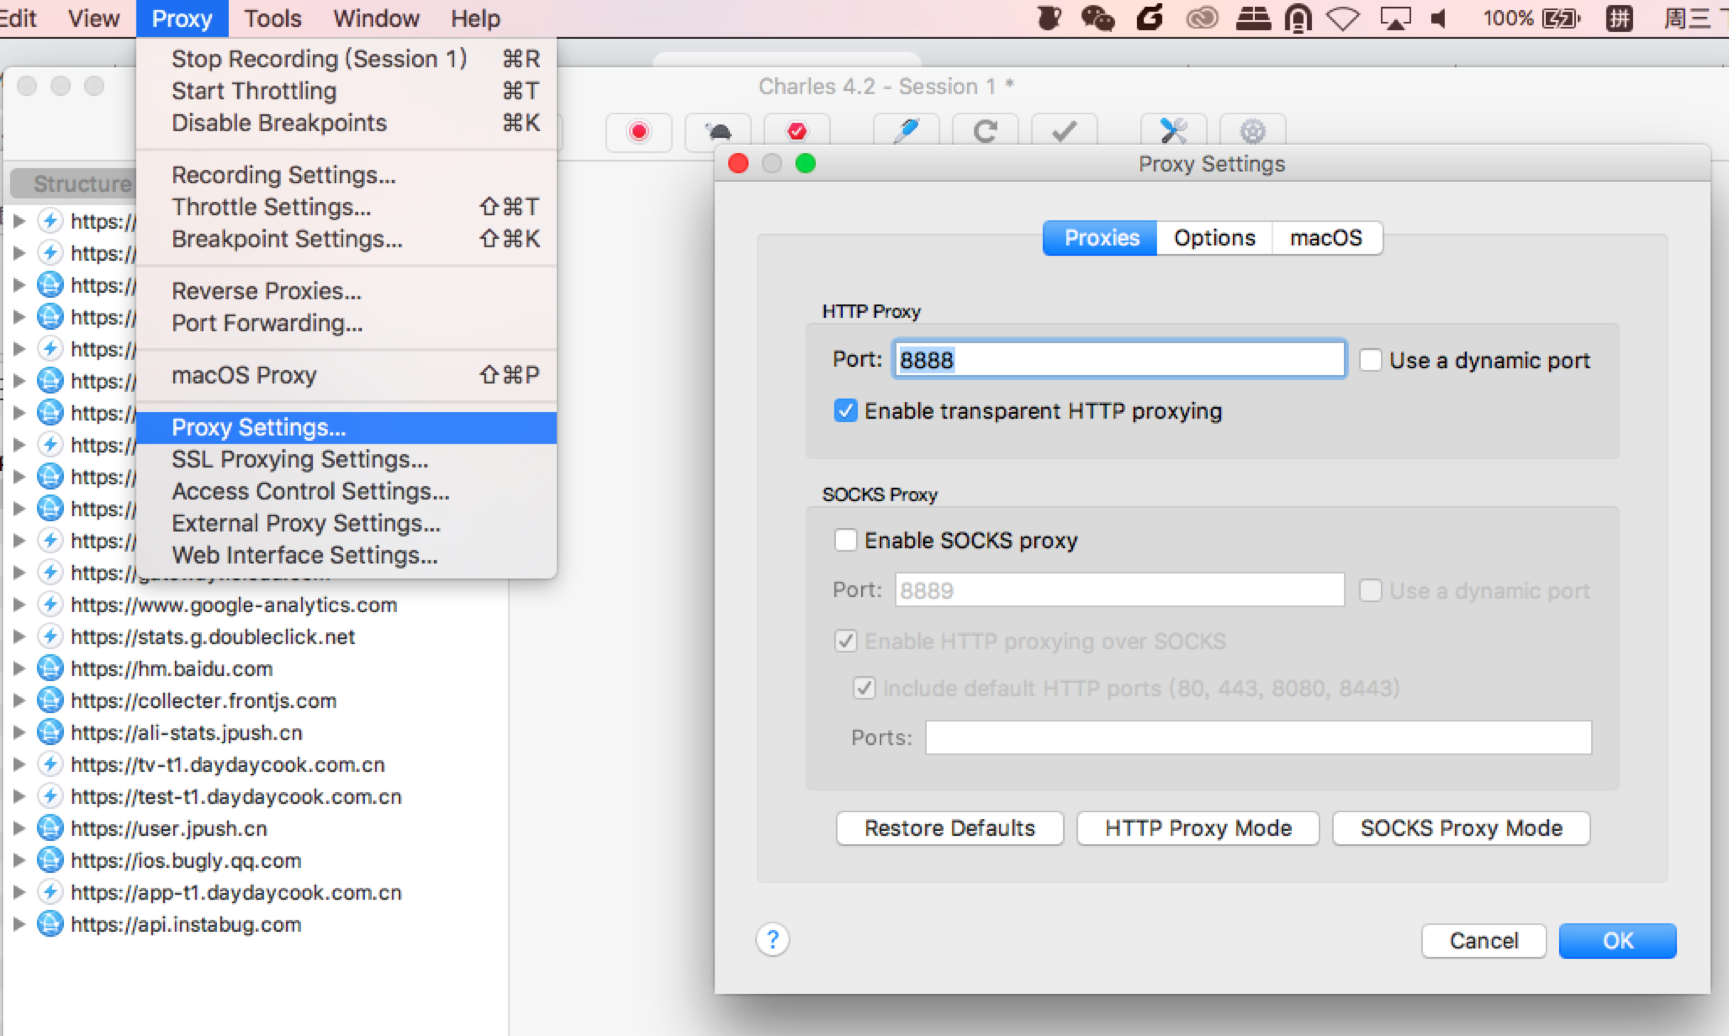Click the Validate checkmark toolbar icon
Screen dimensions: 1729x1036
1064,131
